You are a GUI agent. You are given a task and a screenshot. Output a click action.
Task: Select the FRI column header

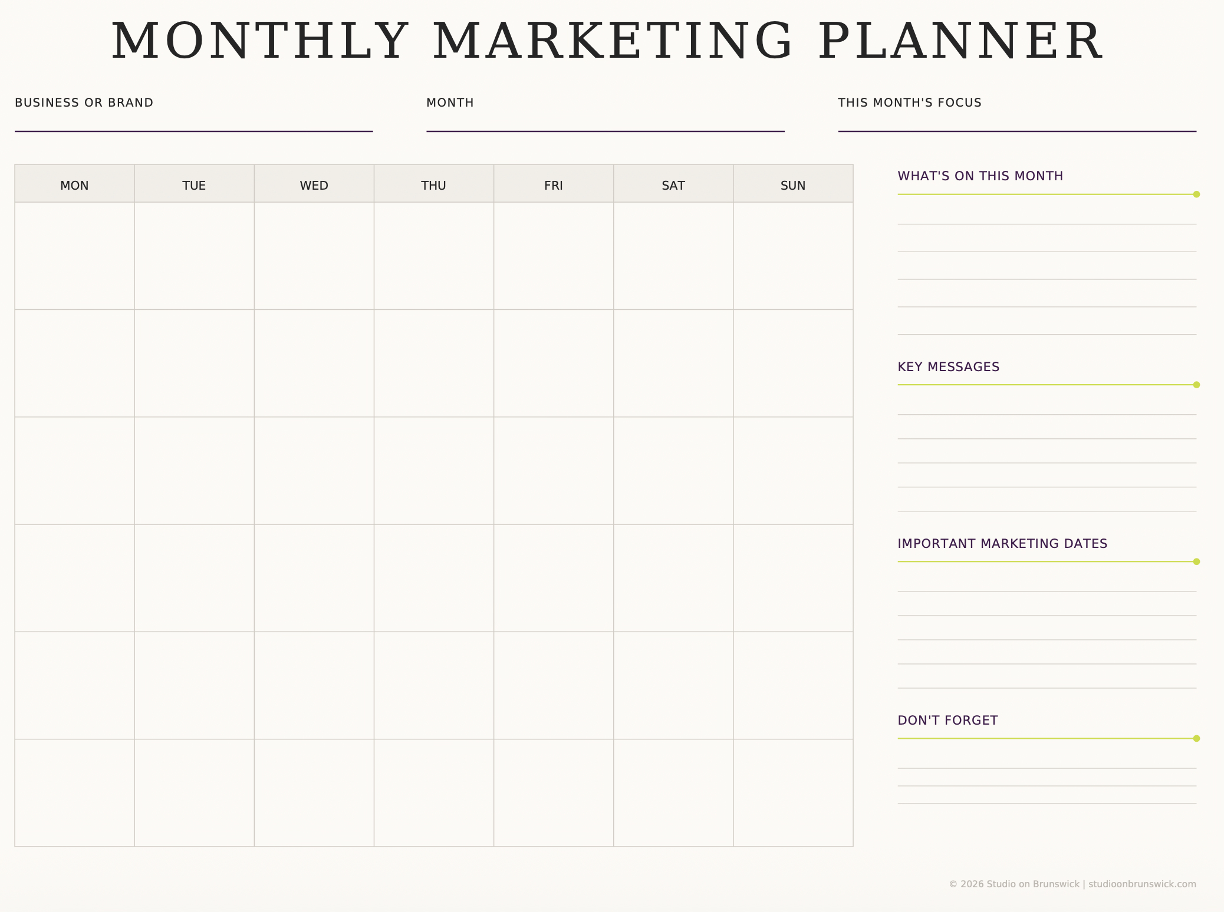(554, 184)
